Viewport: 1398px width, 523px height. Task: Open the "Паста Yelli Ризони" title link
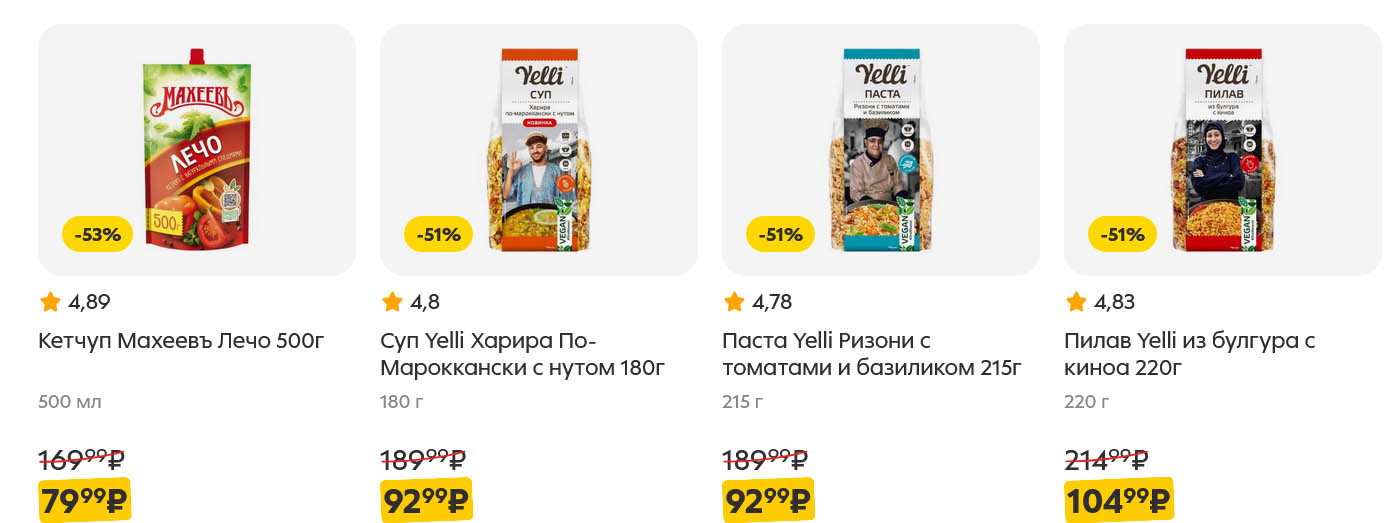871,354
